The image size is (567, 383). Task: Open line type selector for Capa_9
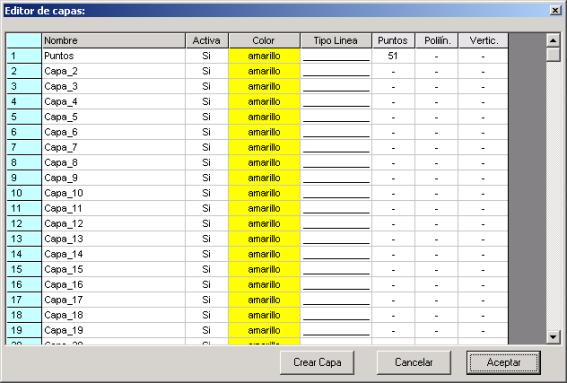point(336,178)
